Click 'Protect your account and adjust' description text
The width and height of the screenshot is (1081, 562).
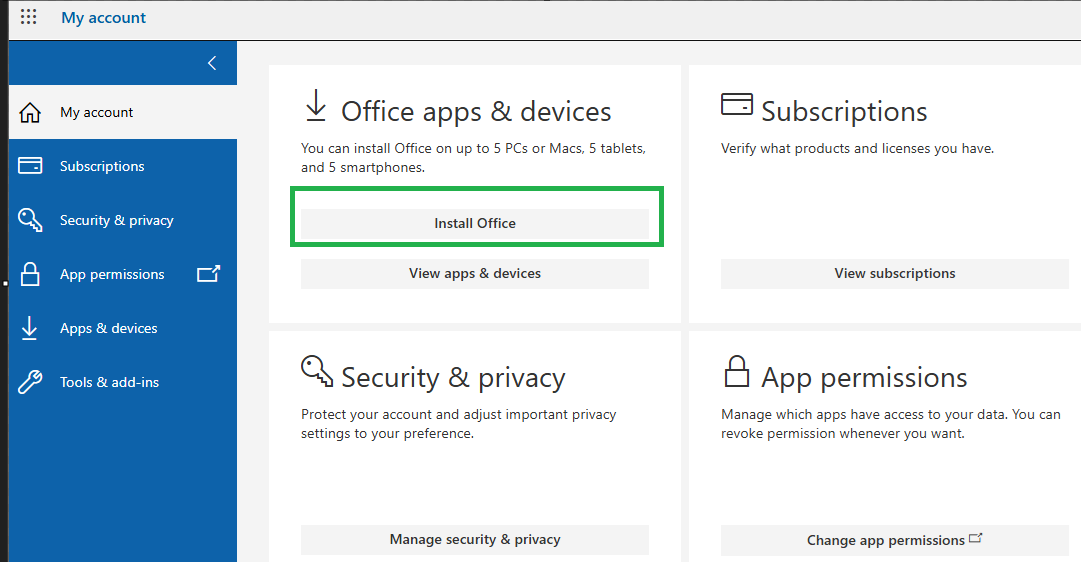pyautogui.click(x=458, y=424)
